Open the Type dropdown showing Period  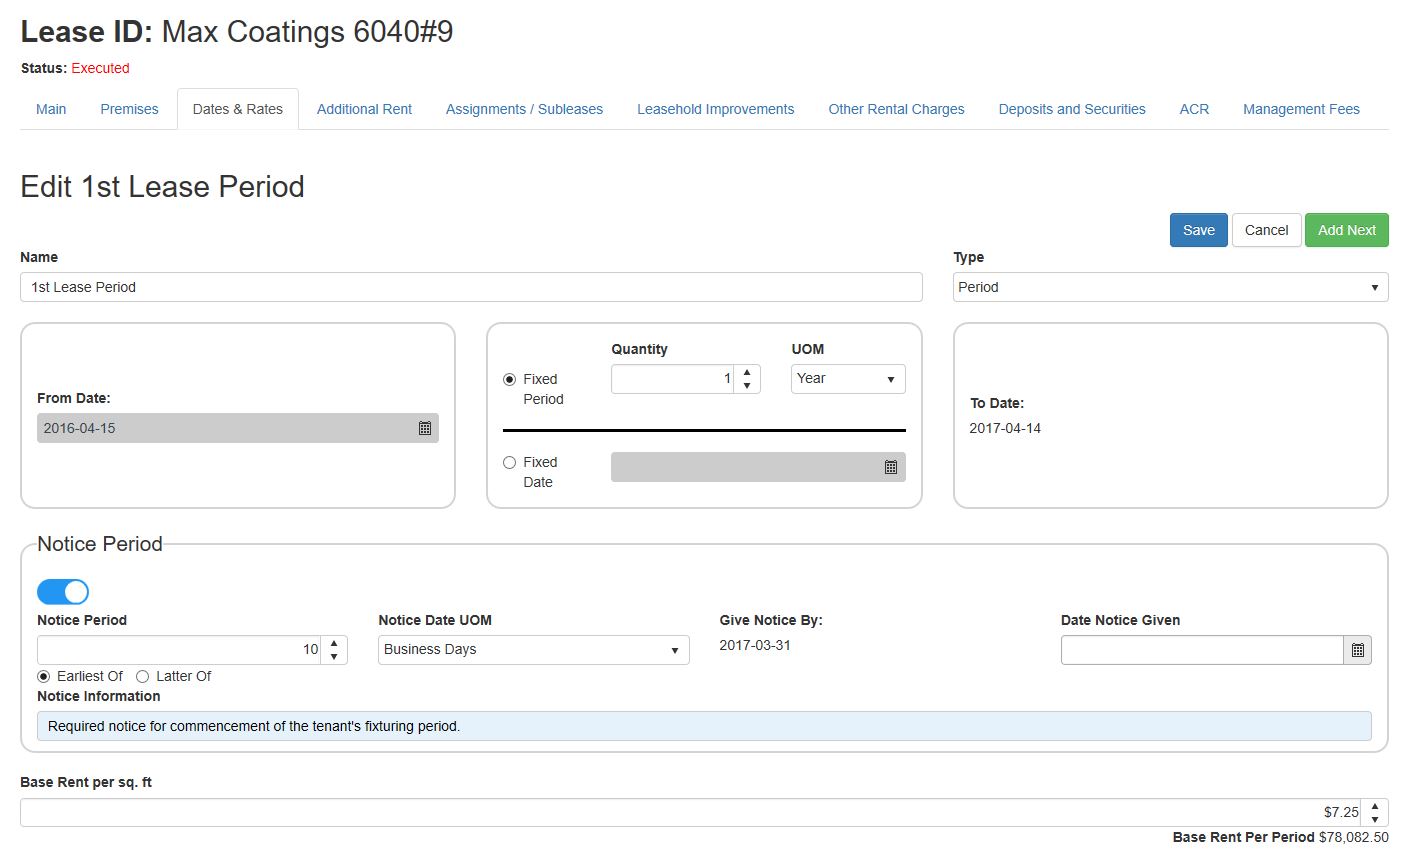point(1170,287)
